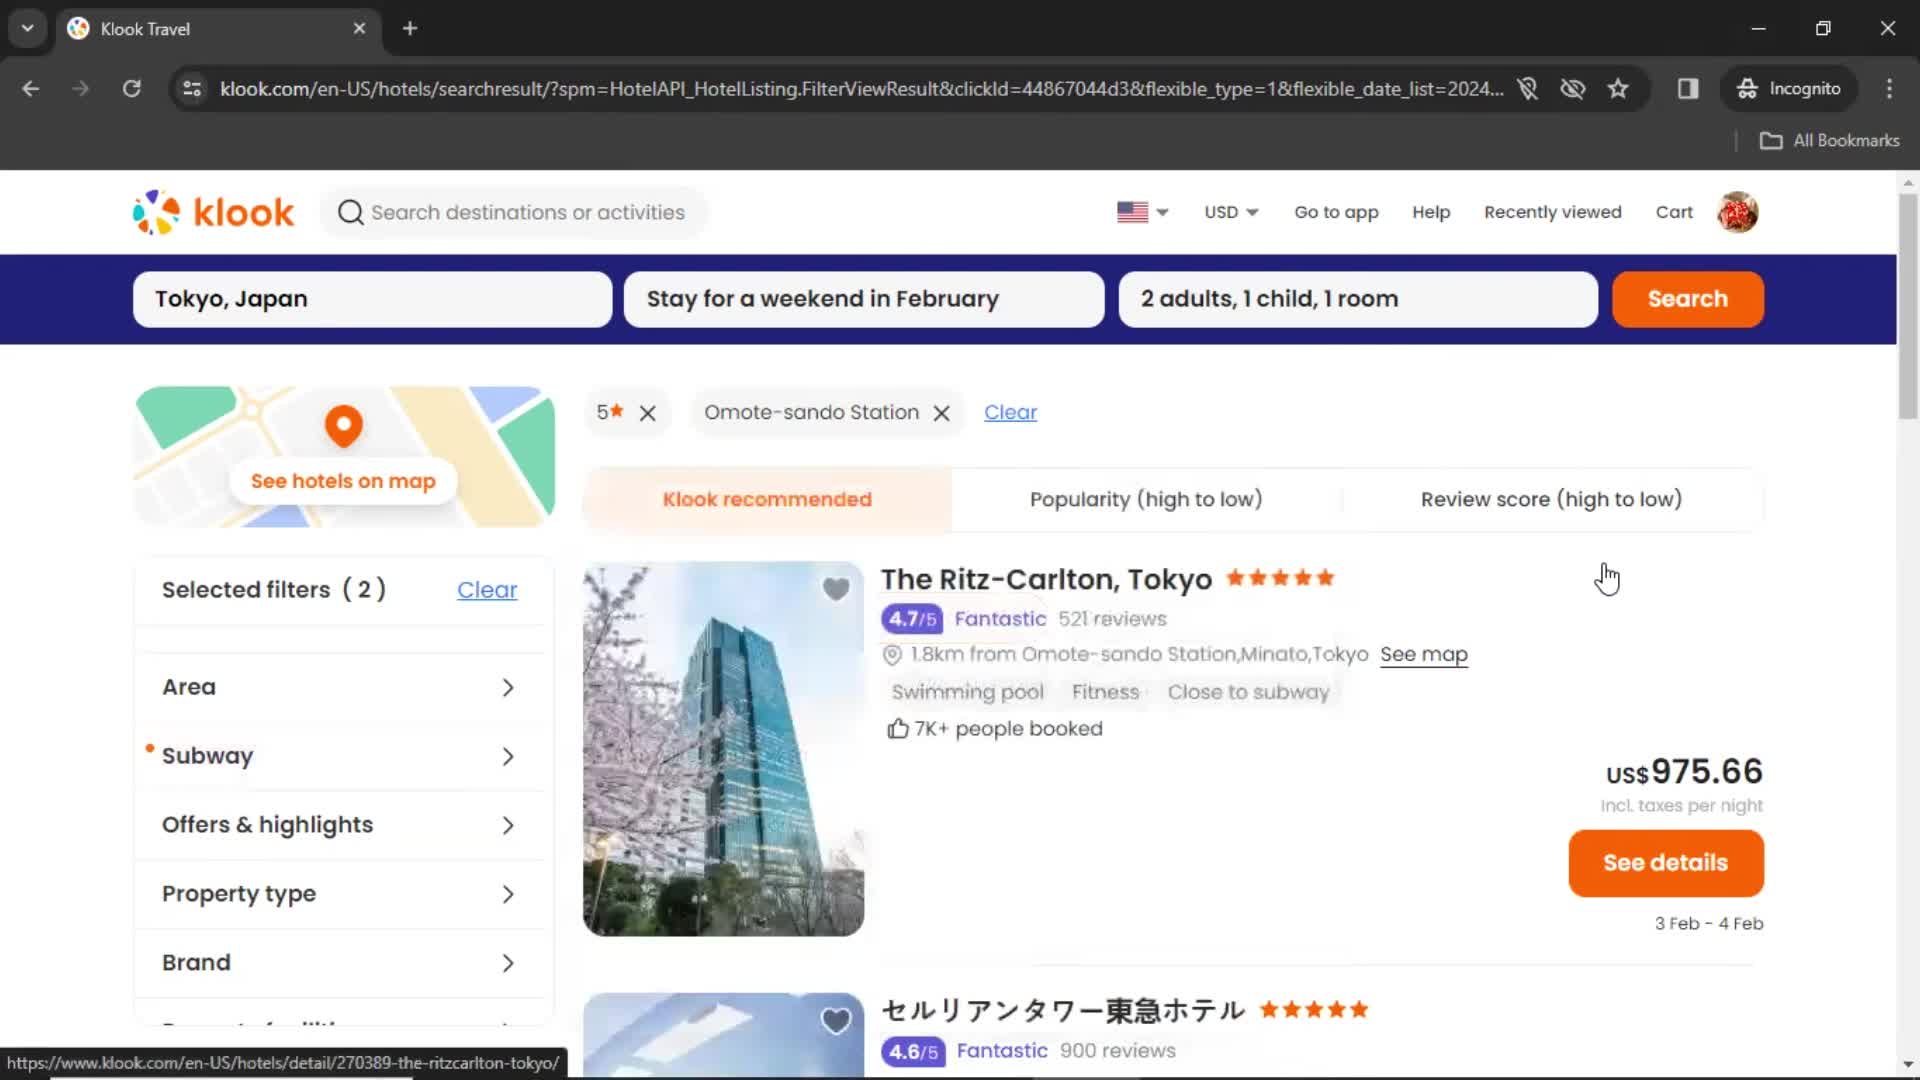Screen dimensions: 1920x1080
Task: Open the second hotel's Japanese title
Action: [1063, 1010]
